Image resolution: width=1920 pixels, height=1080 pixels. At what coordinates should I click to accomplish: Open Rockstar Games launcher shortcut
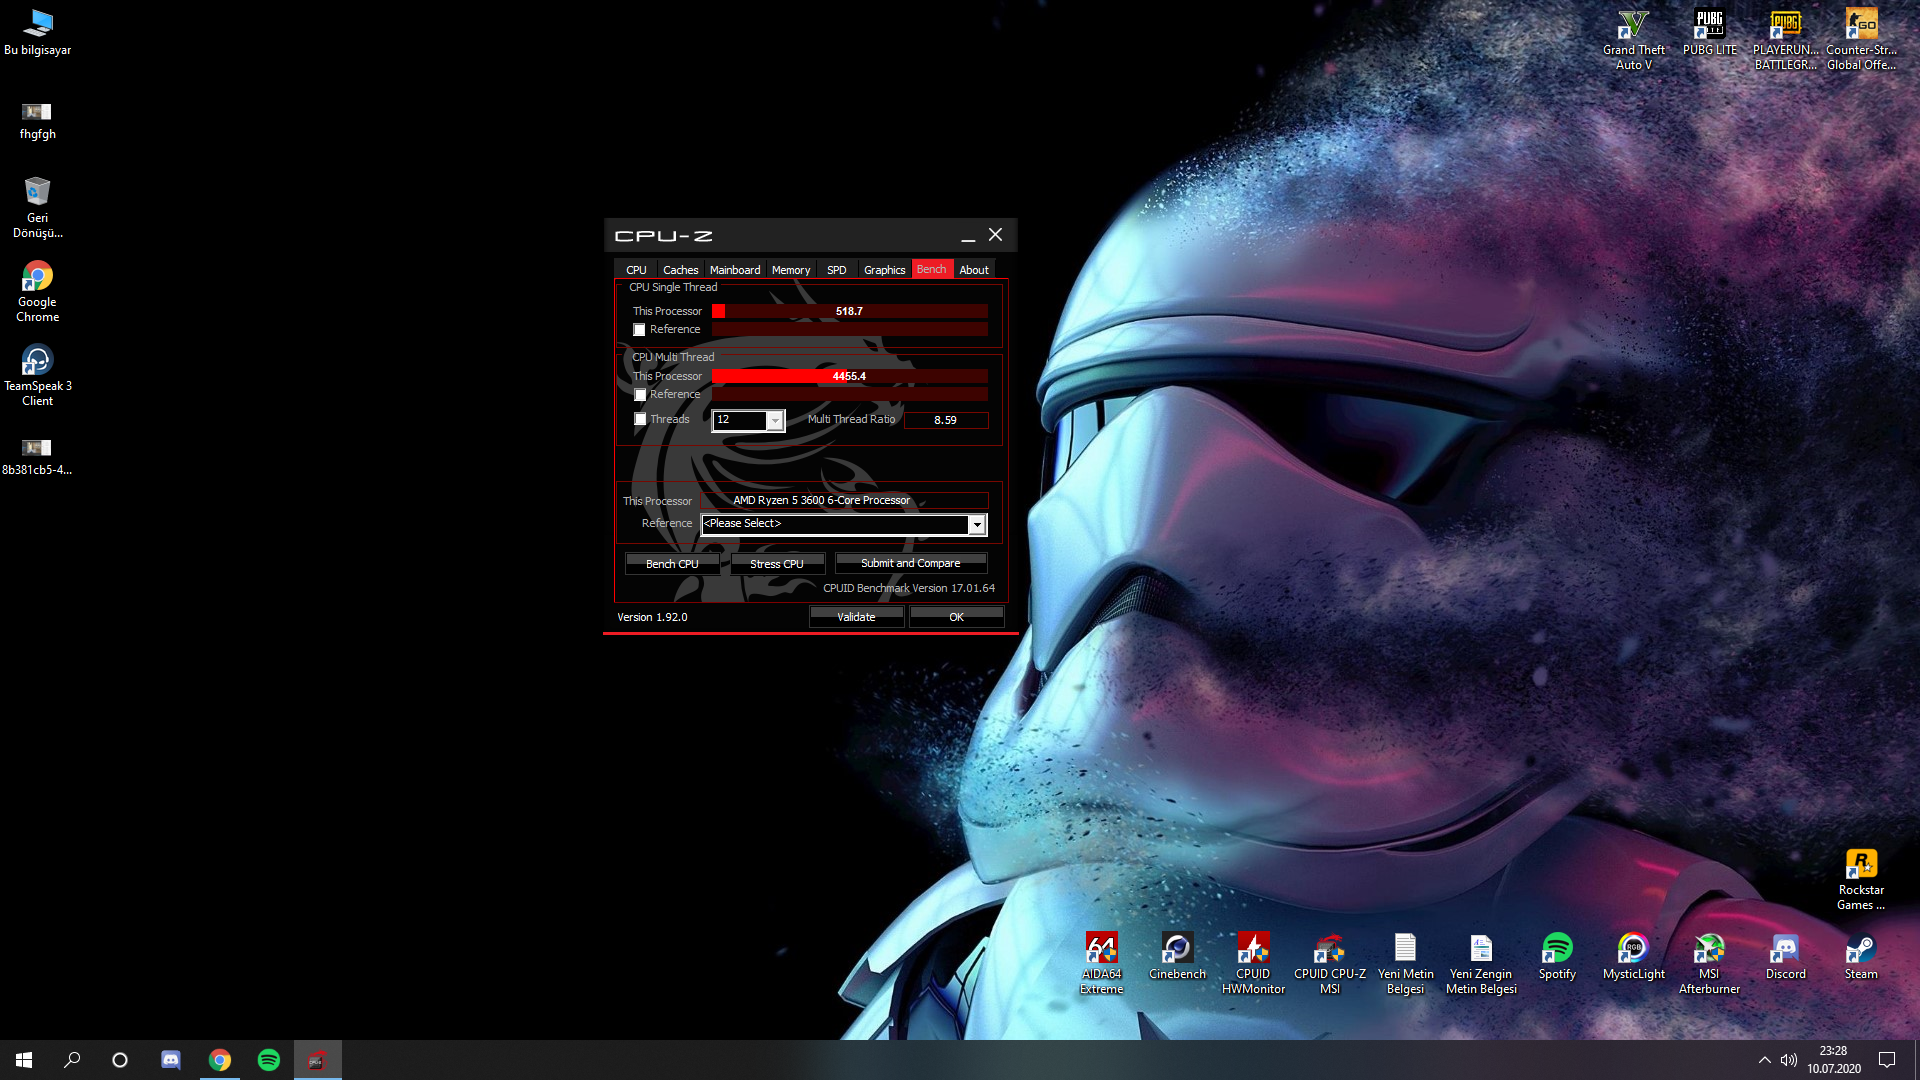click(1861, 879)
